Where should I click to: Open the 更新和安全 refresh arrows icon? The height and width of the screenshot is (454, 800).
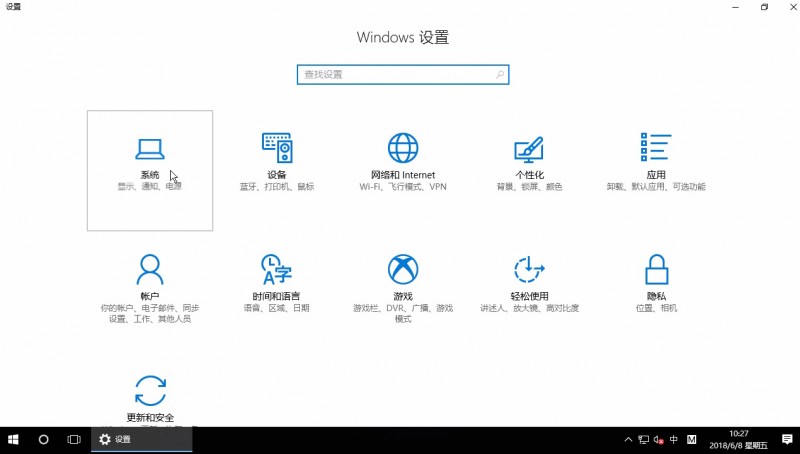point(151,391)
